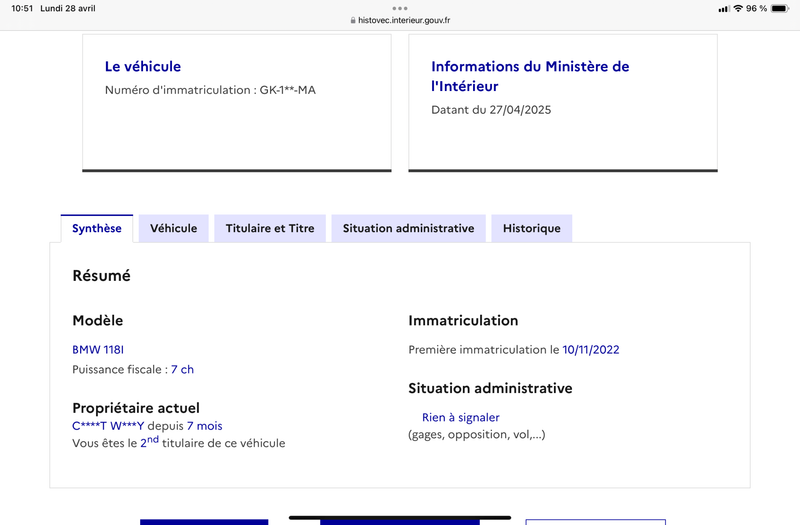Open the Véhicule tab

[173, 228]
